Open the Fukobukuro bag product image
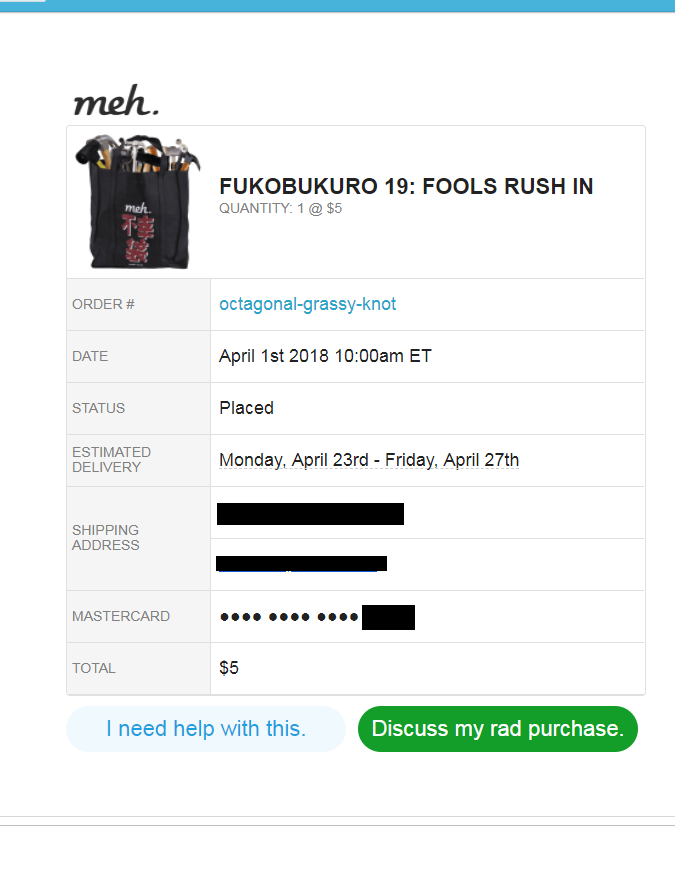675x880 pixels. 139,202
